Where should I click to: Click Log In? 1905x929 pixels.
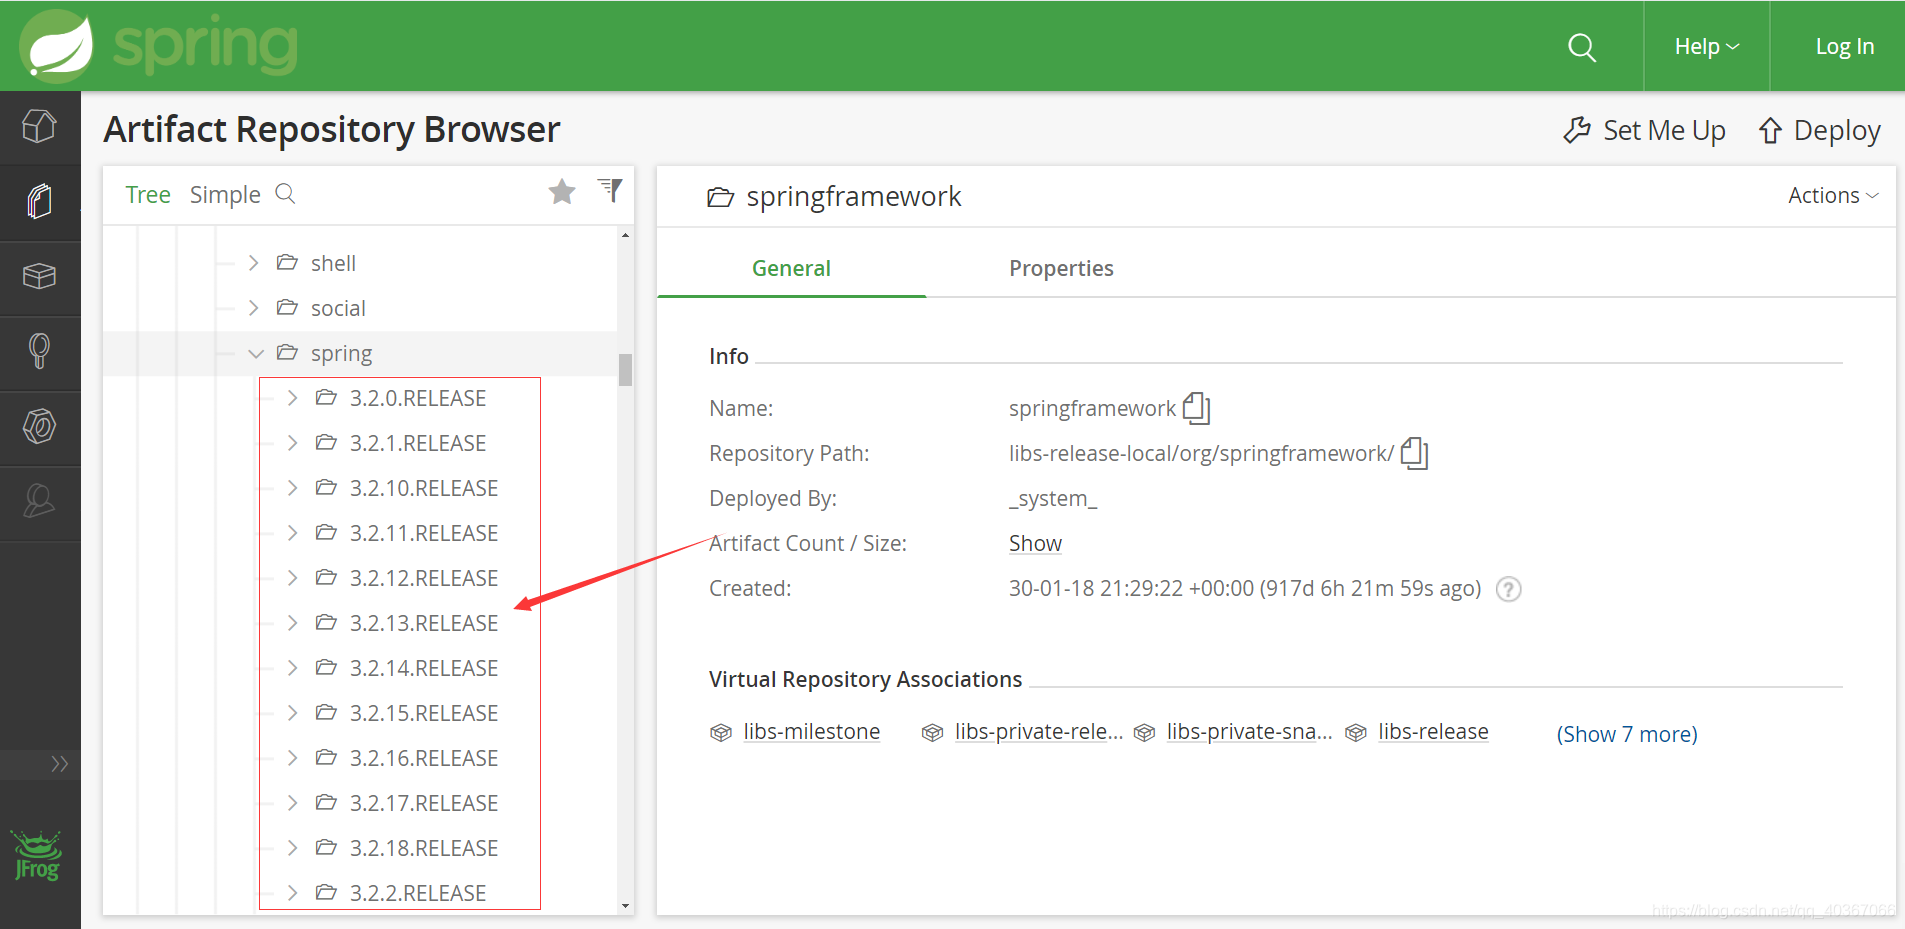pos(1845,46)
